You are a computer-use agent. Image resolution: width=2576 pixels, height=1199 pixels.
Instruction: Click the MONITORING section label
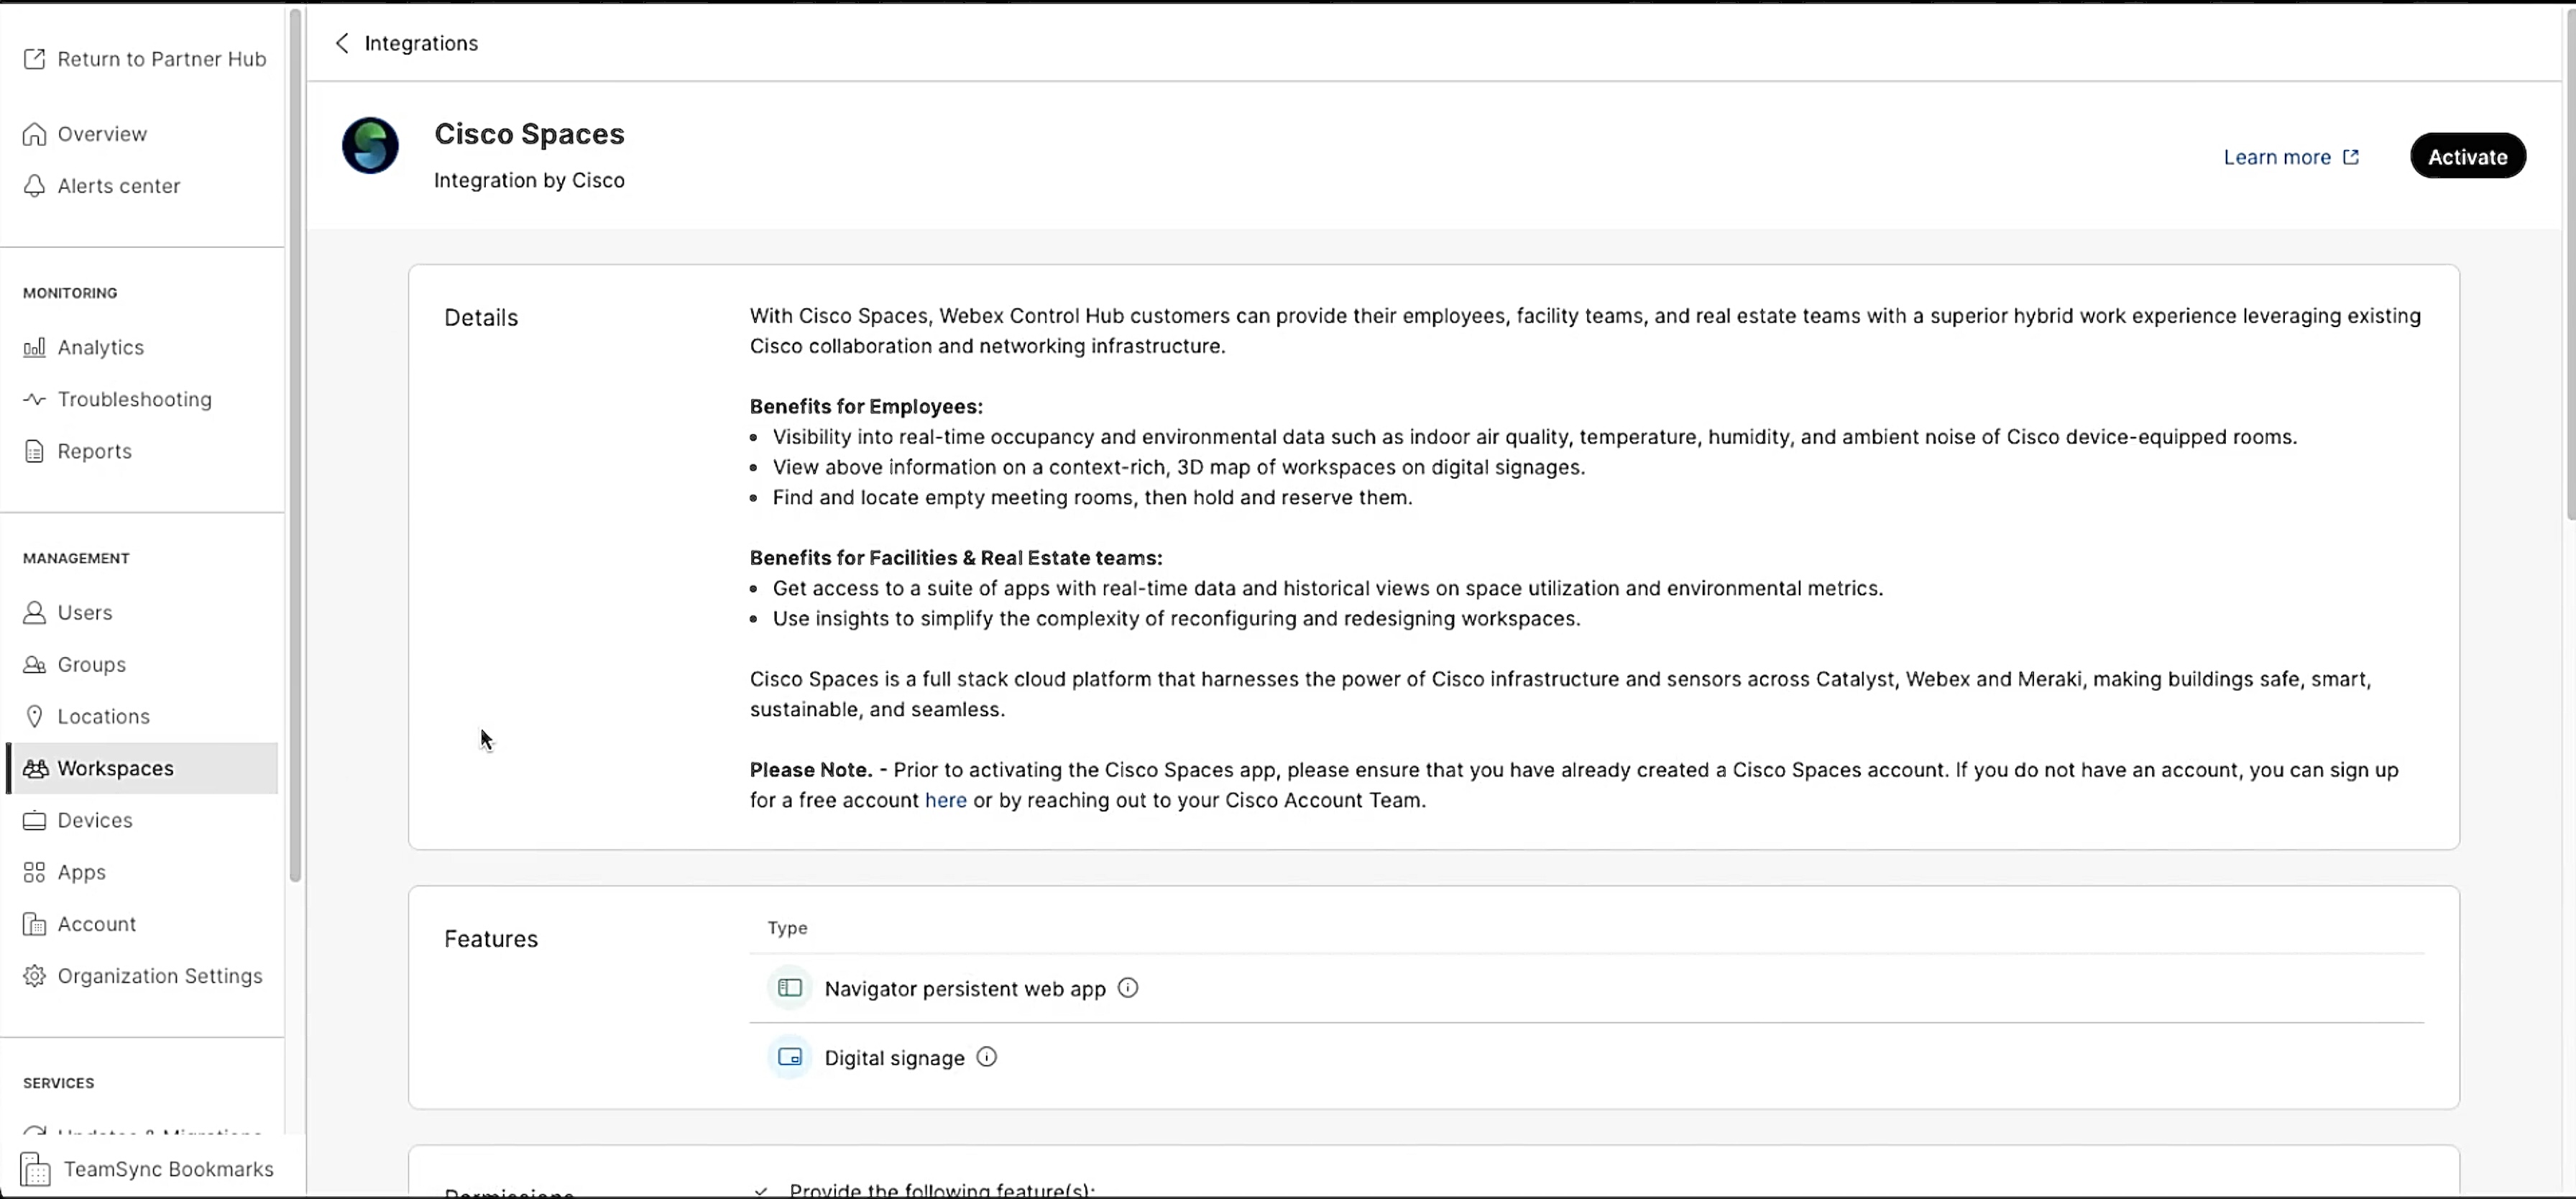70,293
